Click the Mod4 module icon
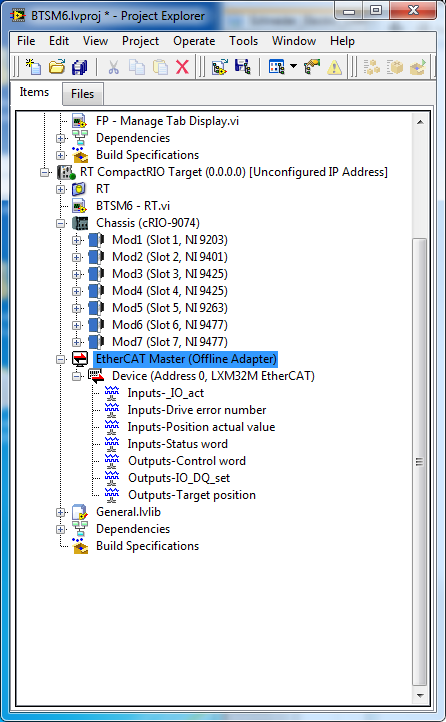The height and width of the screenshot is (722, 446). [x=96, y=291]
